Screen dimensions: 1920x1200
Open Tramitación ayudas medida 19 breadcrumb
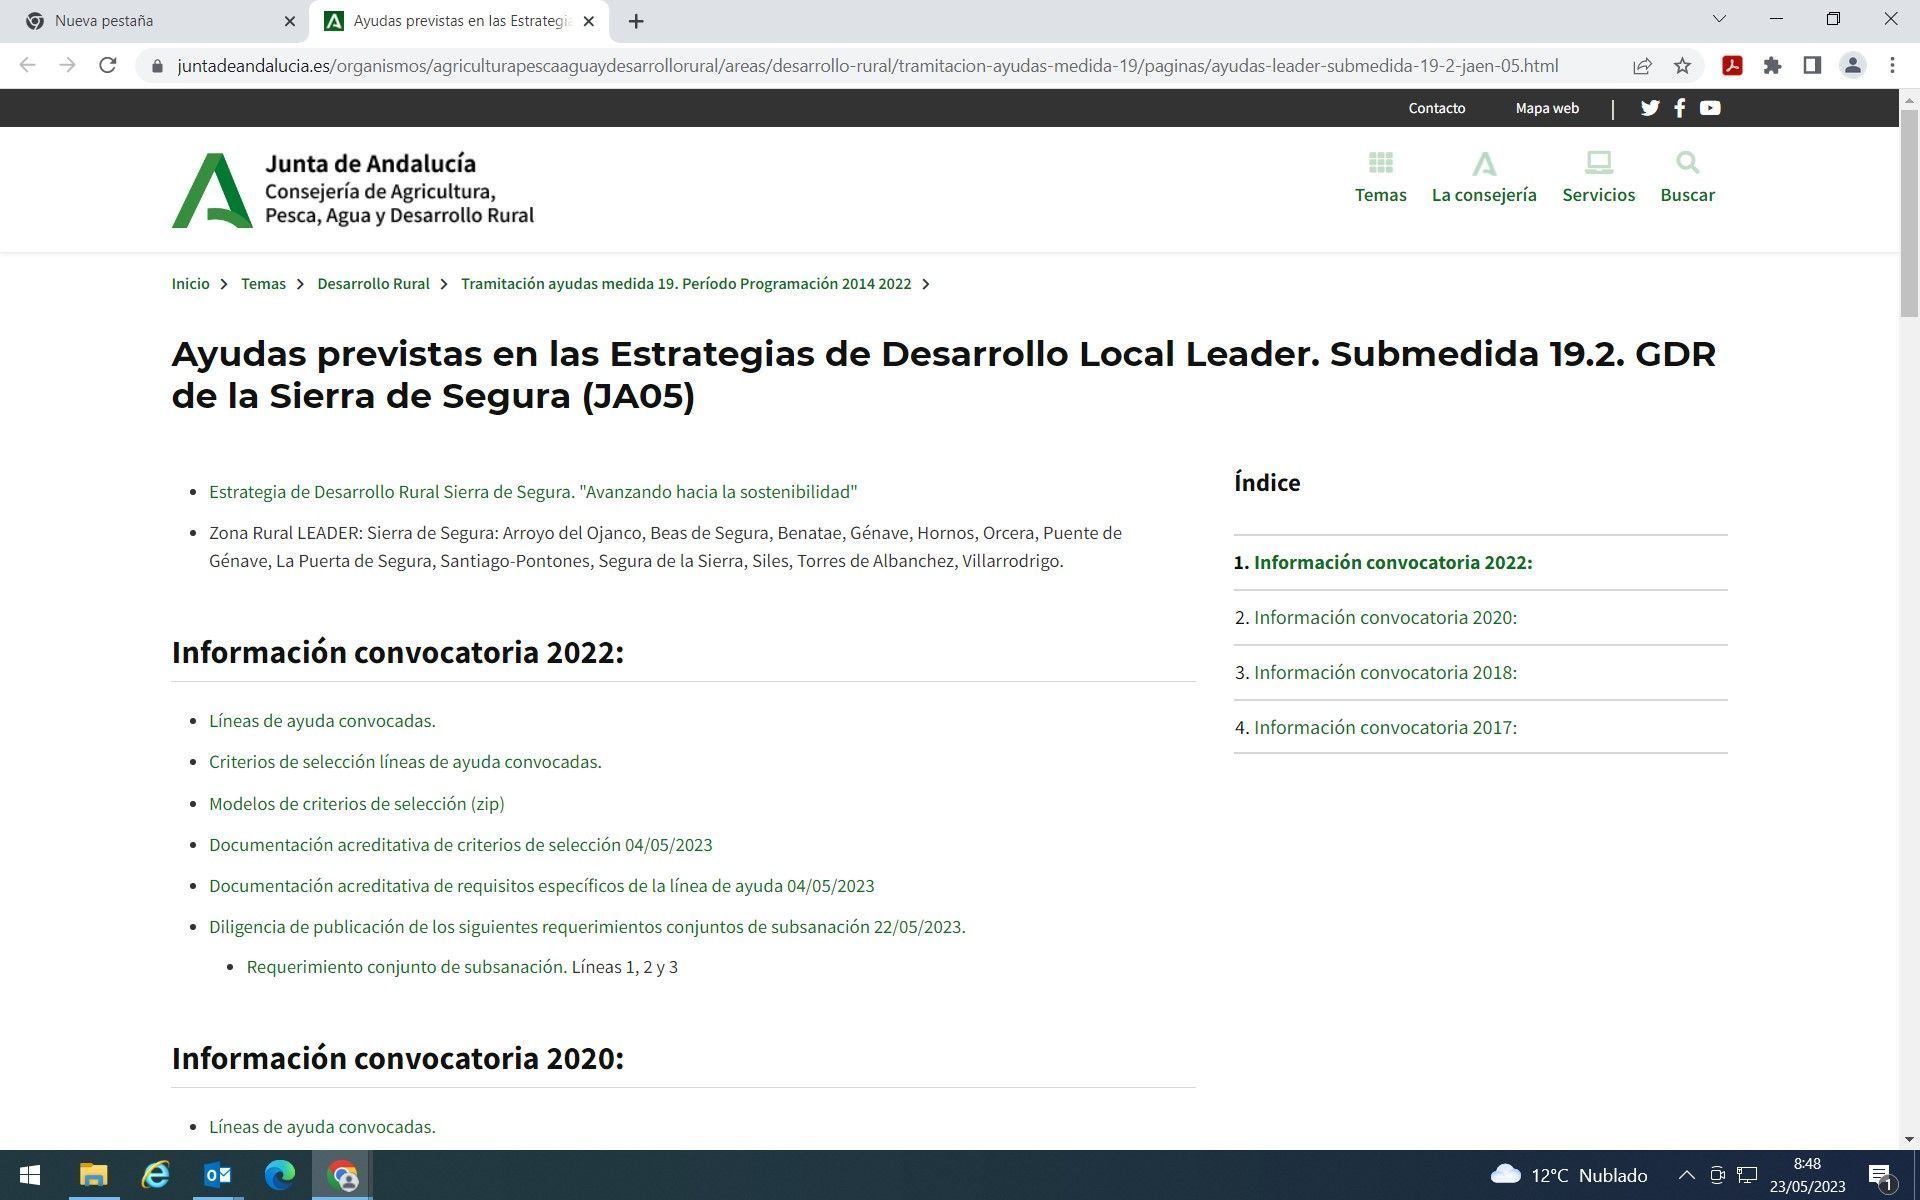(686, 284)
